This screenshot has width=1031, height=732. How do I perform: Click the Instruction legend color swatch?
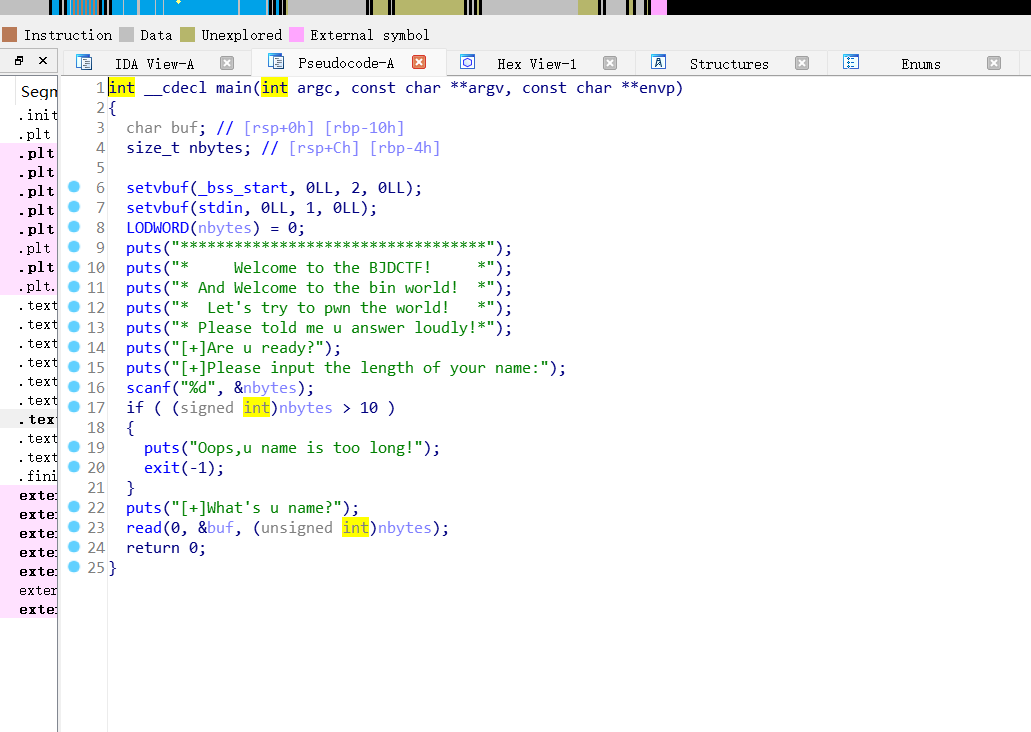(9, 34)
